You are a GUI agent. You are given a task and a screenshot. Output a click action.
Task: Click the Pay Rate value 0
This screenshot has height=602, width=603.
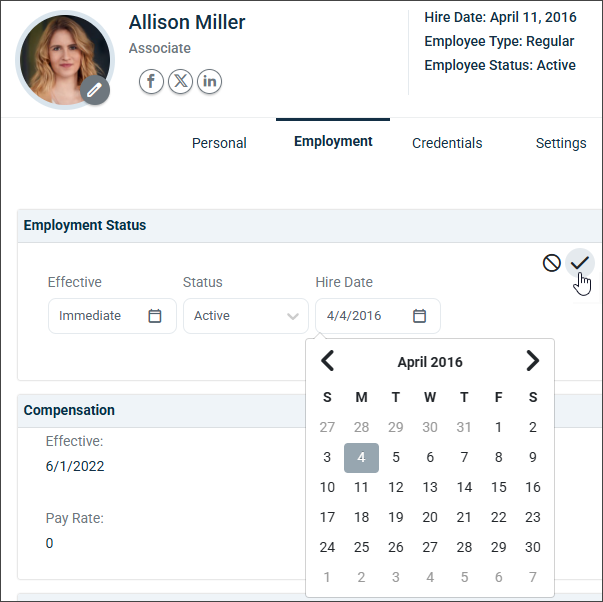49,544
